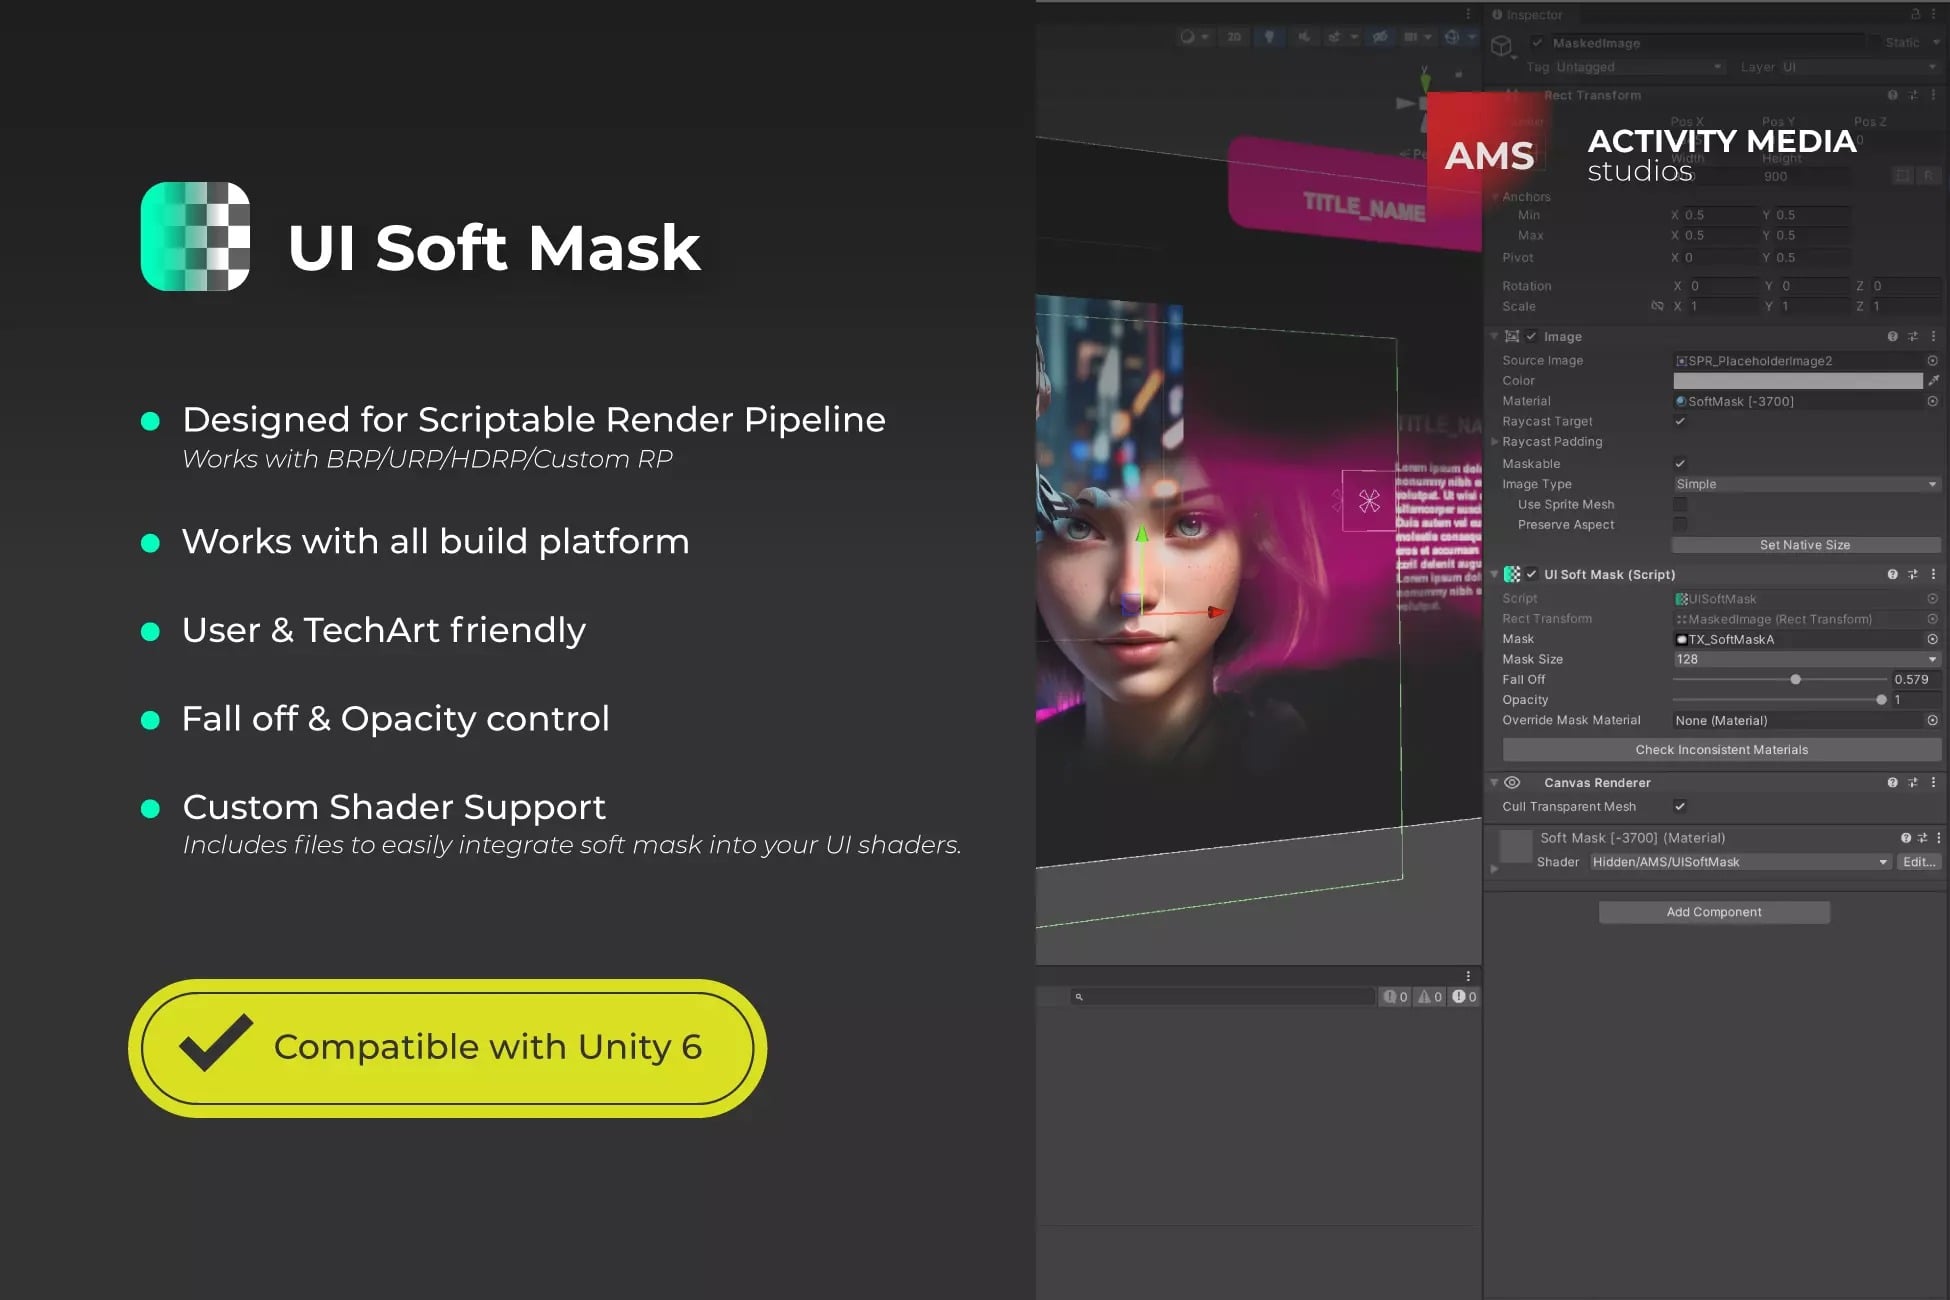
Task: Click the Color eyedropper icon
Action: (1933, 381)
